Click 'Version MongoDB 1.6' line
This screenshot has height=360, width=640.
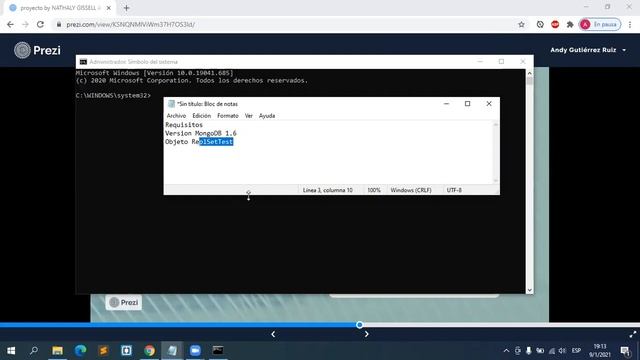[201, 133]
